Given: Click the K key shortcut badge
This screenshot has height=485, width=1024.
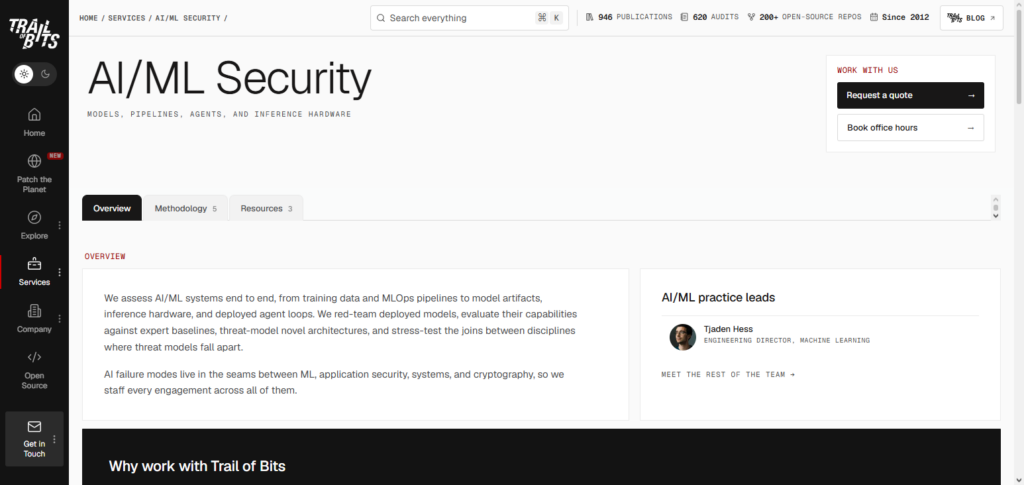Looking at the screenshot, I should pyautogui.click(x=556, y=18).
